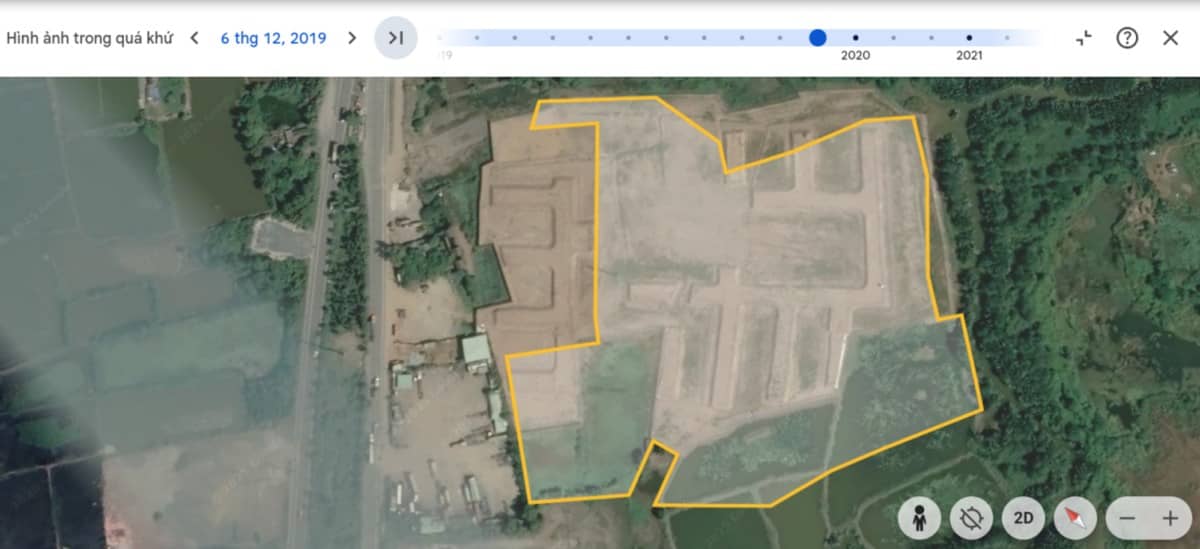Jump to the latest imagery with skip-to-end button

click(396, 38)
